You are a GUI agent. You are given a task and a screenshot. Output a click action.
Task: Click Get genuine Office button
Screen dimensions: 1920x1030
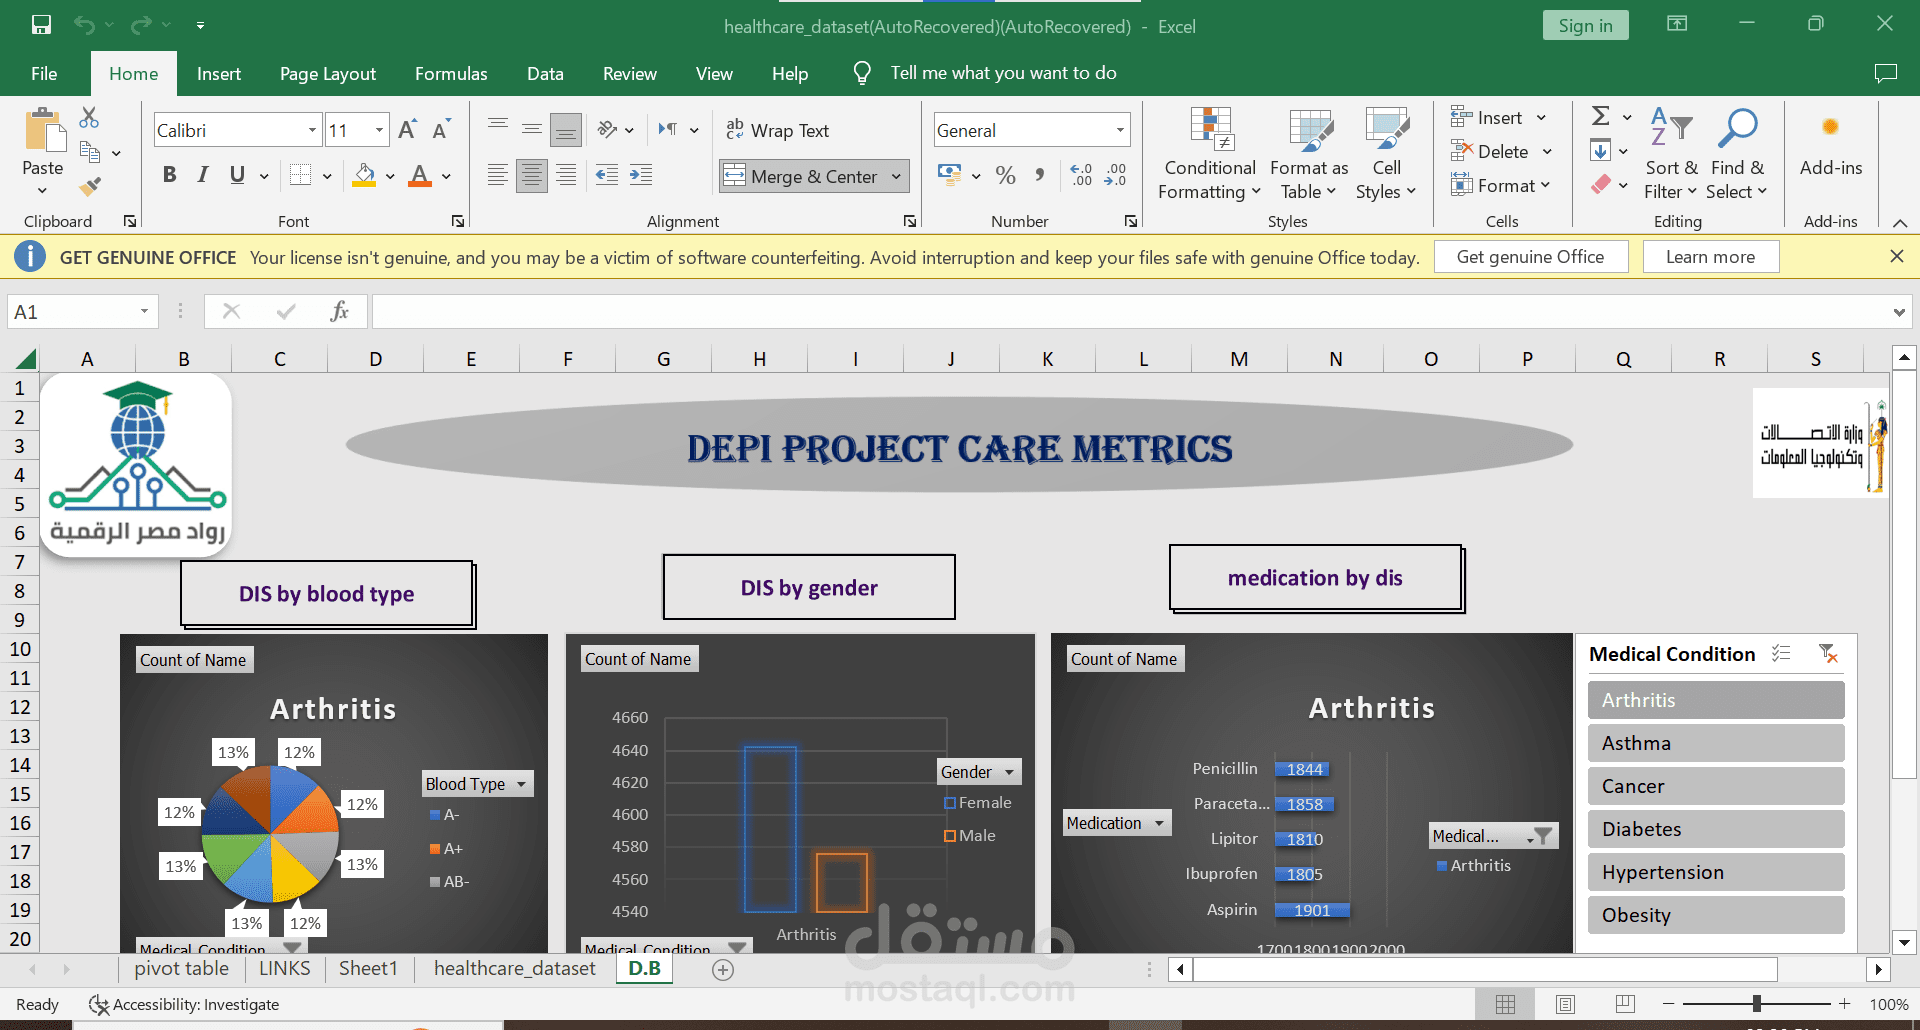point(1530,257)
